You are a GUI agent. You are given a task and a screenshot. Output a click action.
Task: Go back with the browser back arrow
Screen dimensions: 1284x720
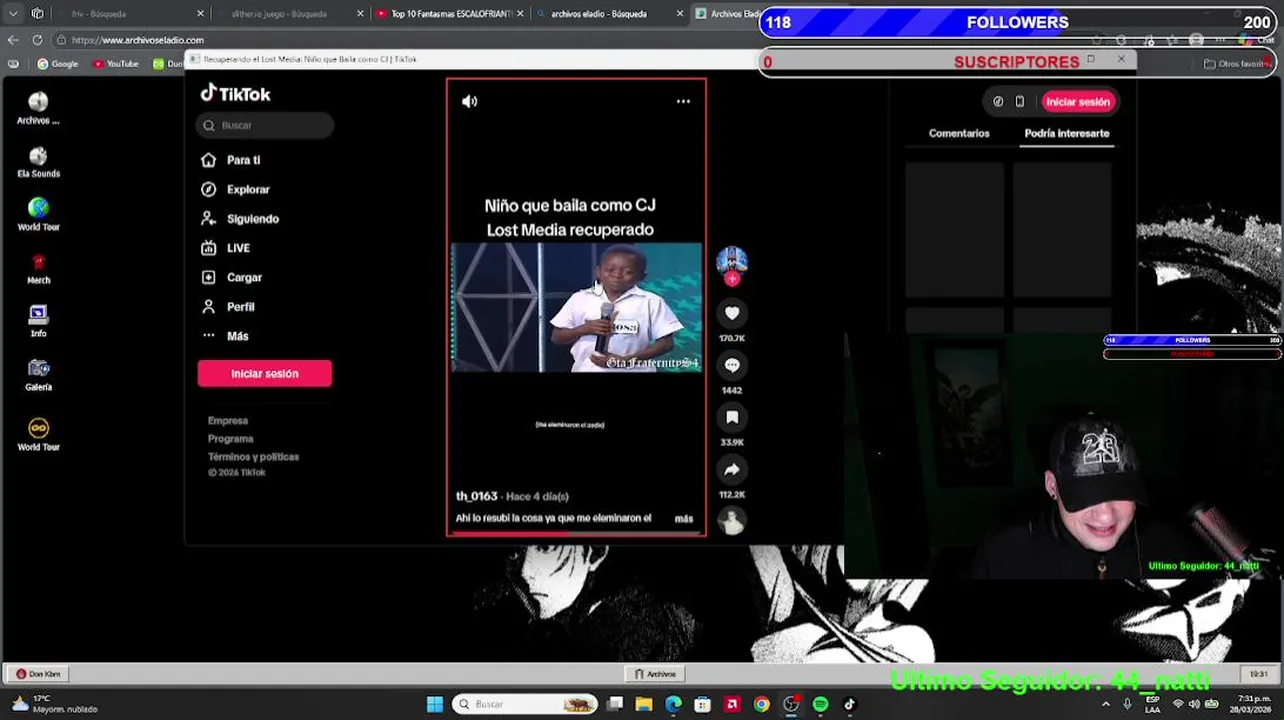(13, 40)
